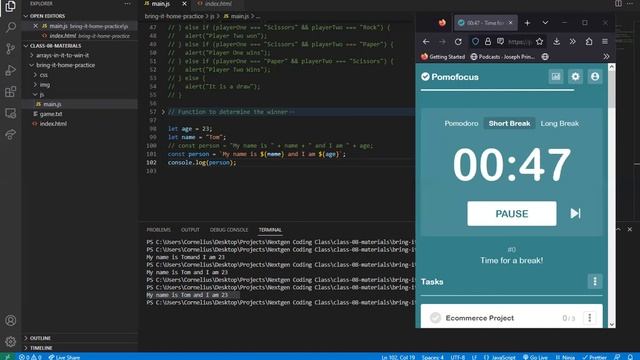The height and width of the screenshot is (360, 640).
Task: Bookmark this page with the star icon
Action: pyautogui.click(x=540, y=42)
